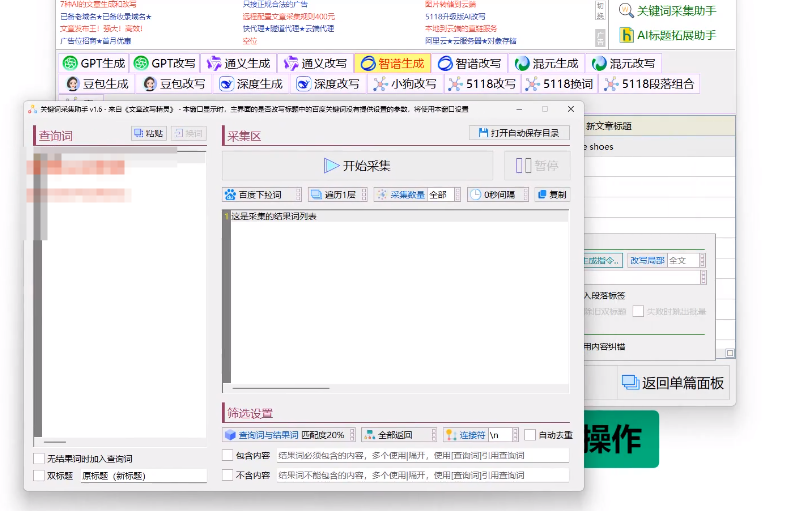The height and width of the screenshot is (511, 789).
Task: Open the 全部返回 dropdown
Action: coord(399,435)
